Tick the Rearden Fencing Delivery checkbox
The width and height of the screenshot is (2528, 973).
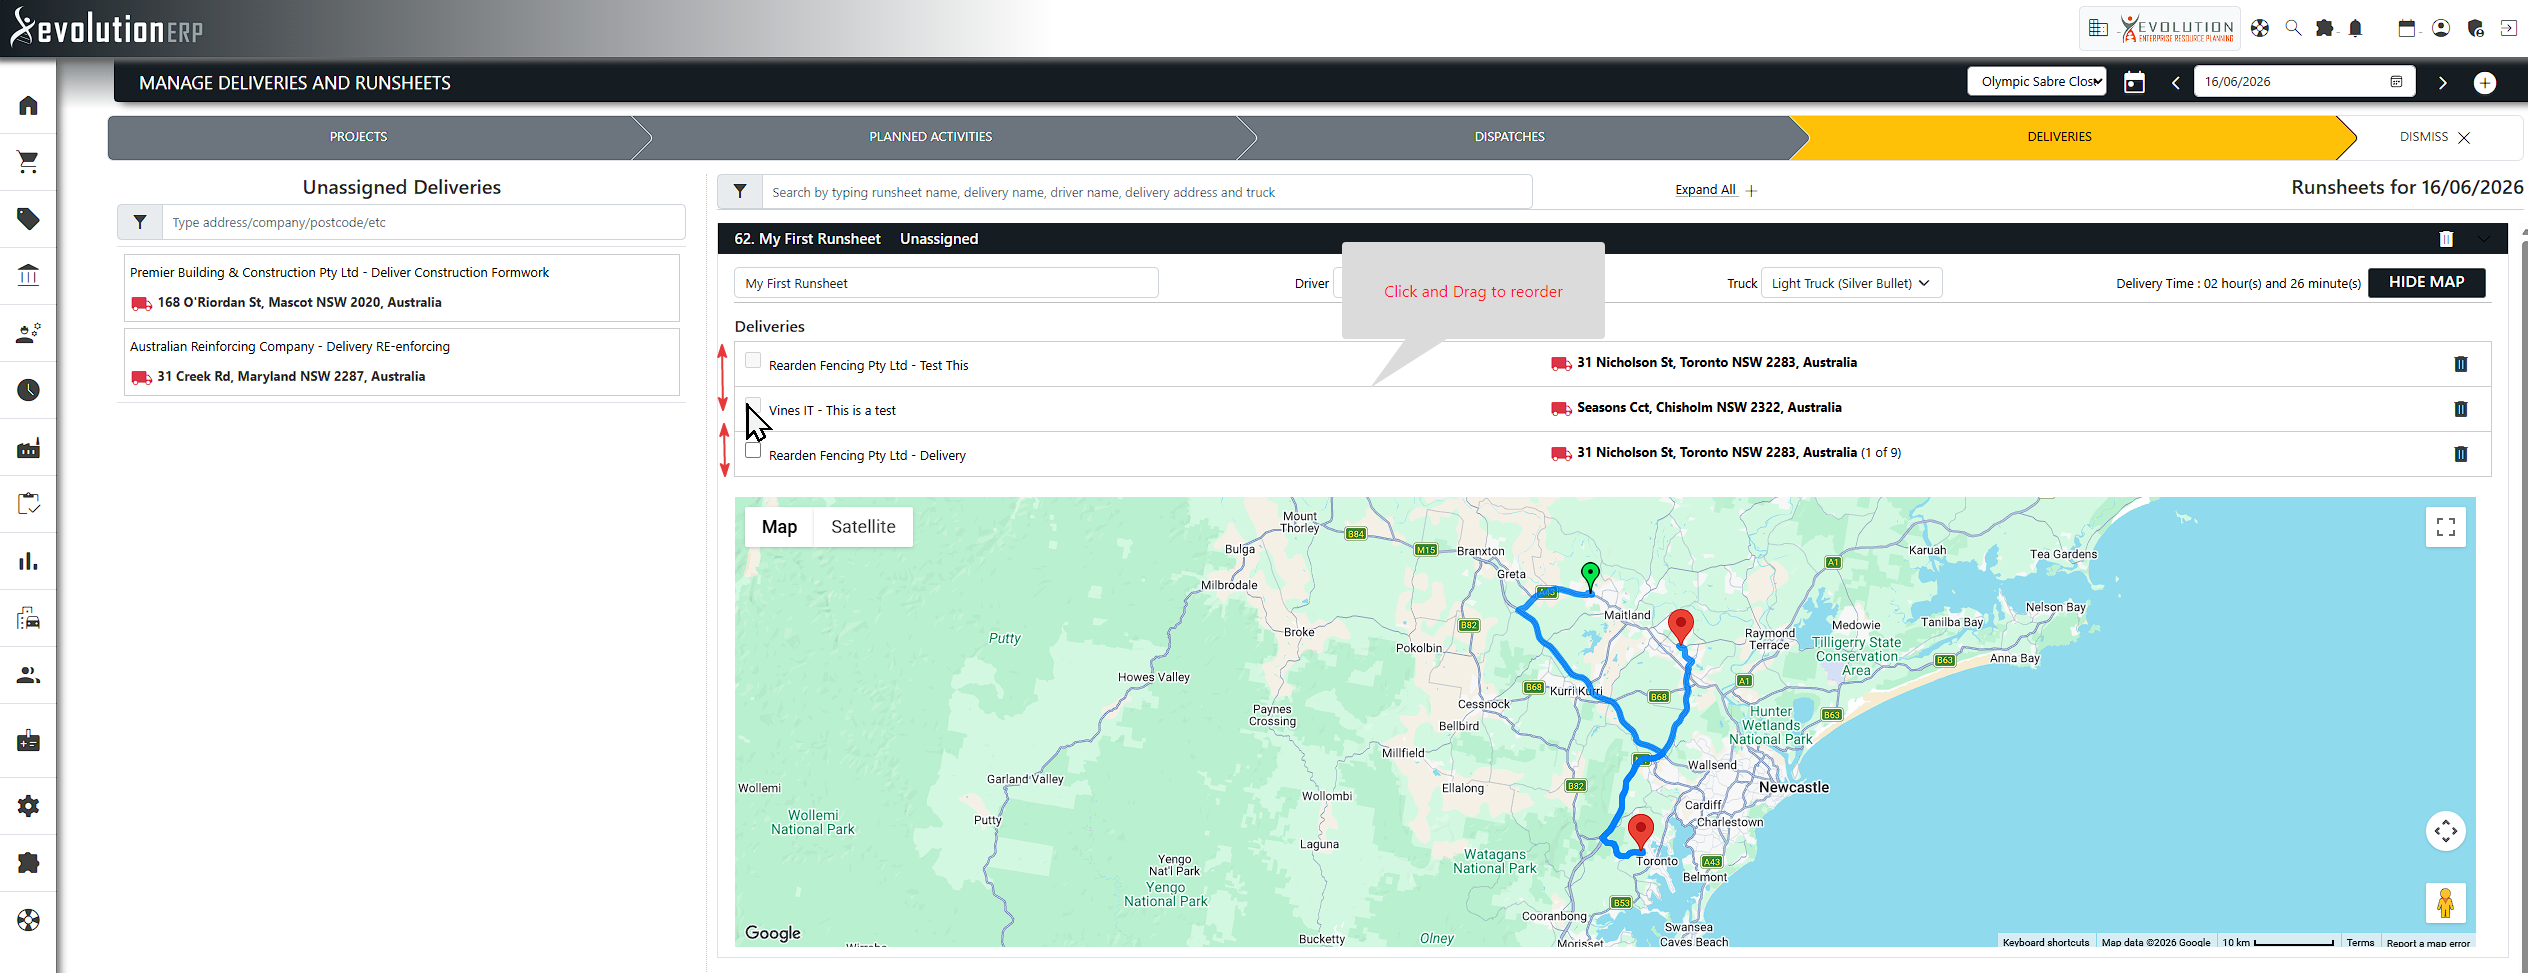753,450
